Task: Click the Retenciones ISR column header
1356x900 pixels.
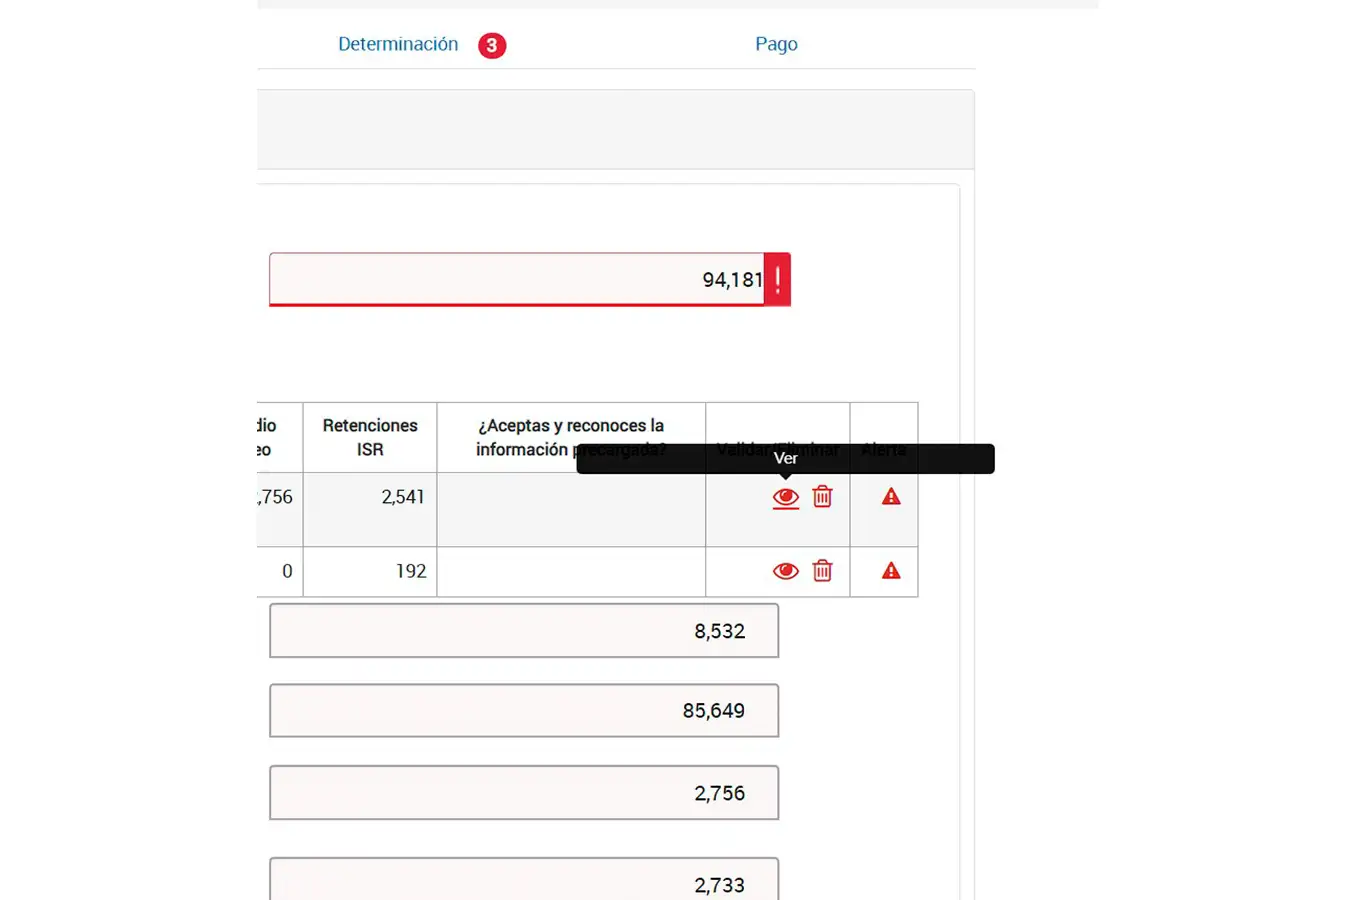Action: pos(370,437)
